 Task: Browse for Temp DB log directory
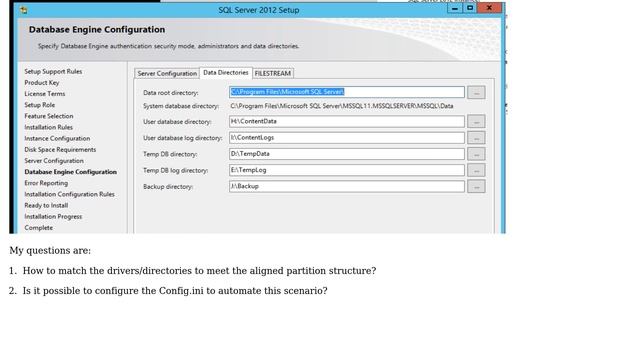[x=476, y=170]
